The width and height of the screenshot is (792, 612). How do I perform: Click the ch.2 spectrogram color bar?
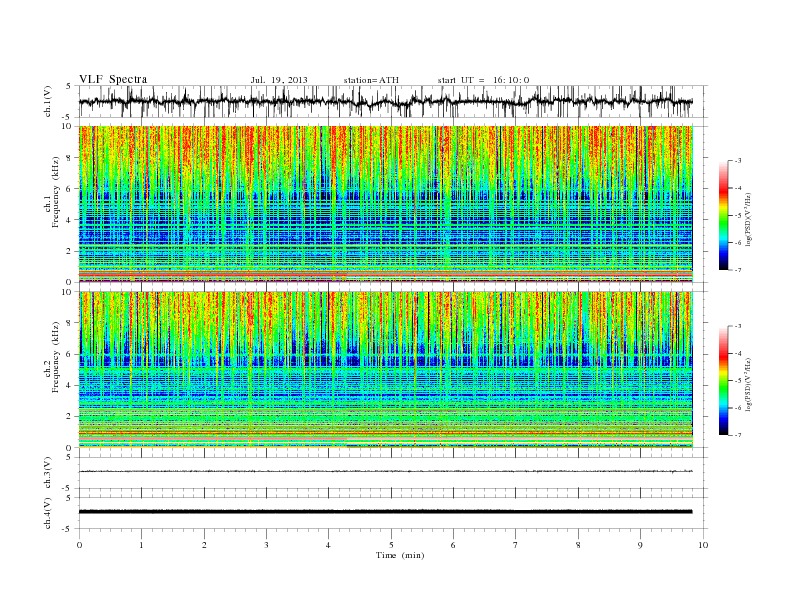click(x=723, y=381)
